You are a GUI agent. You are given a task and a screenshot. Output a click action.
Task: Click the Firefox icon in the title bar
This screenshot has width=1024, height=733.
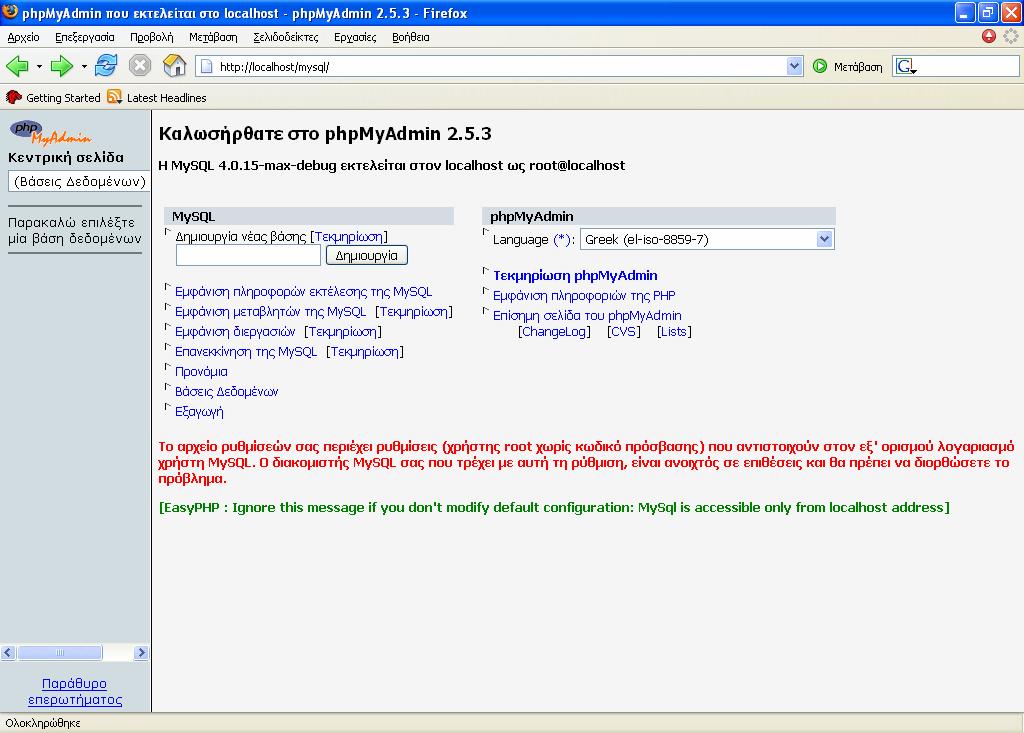10,12
